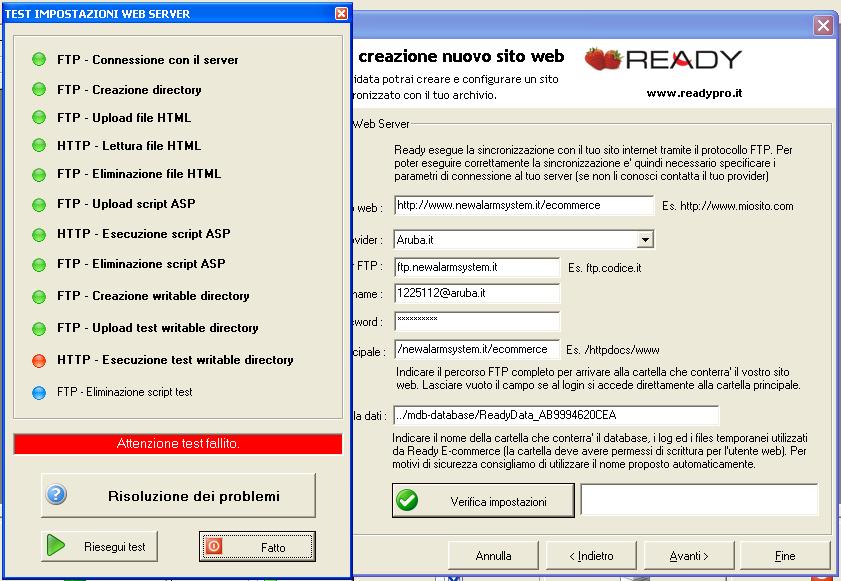
Task: Click green status icon beside FTP Eliminazione script ASP
Action: (x=39, y=265)
